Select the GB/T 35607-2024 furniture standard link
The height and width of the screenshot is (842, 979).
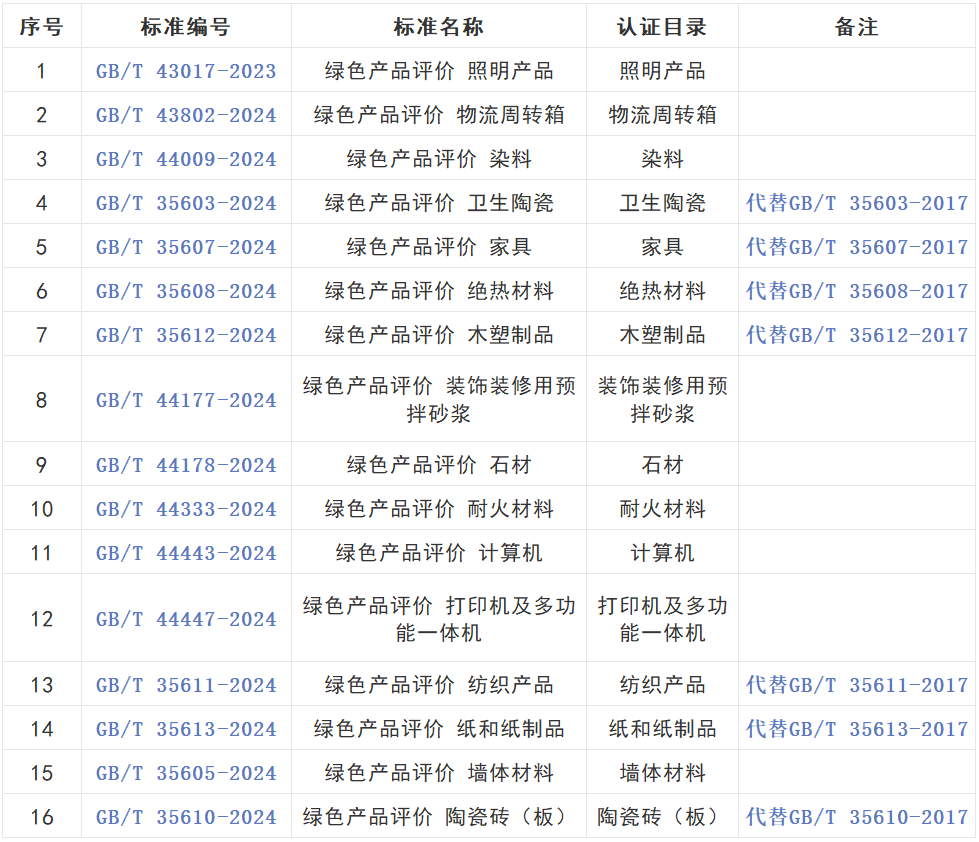186,247
